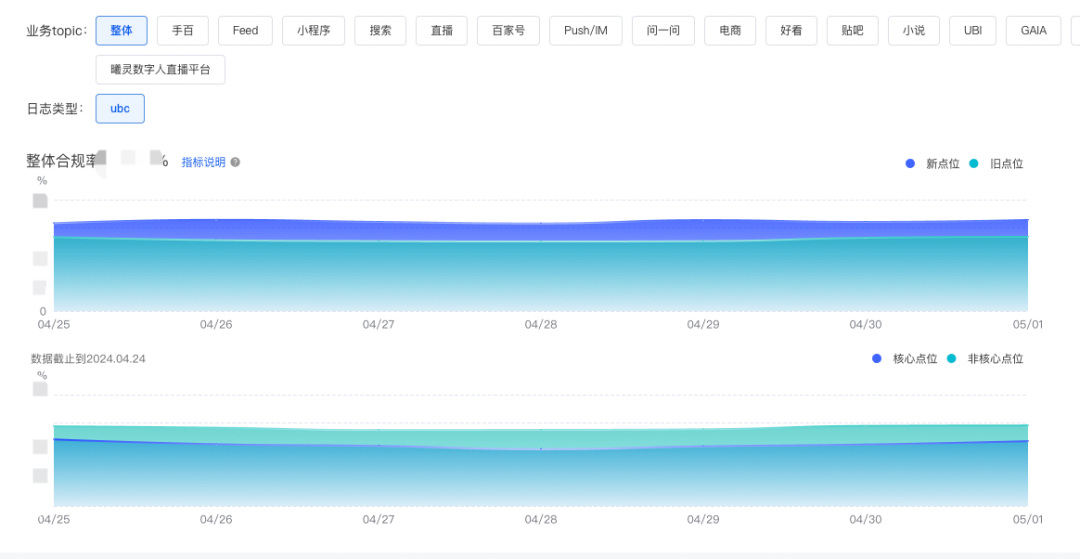Select the 直播 topic filter
The image size is (1080, 559).
click(441, 31)
